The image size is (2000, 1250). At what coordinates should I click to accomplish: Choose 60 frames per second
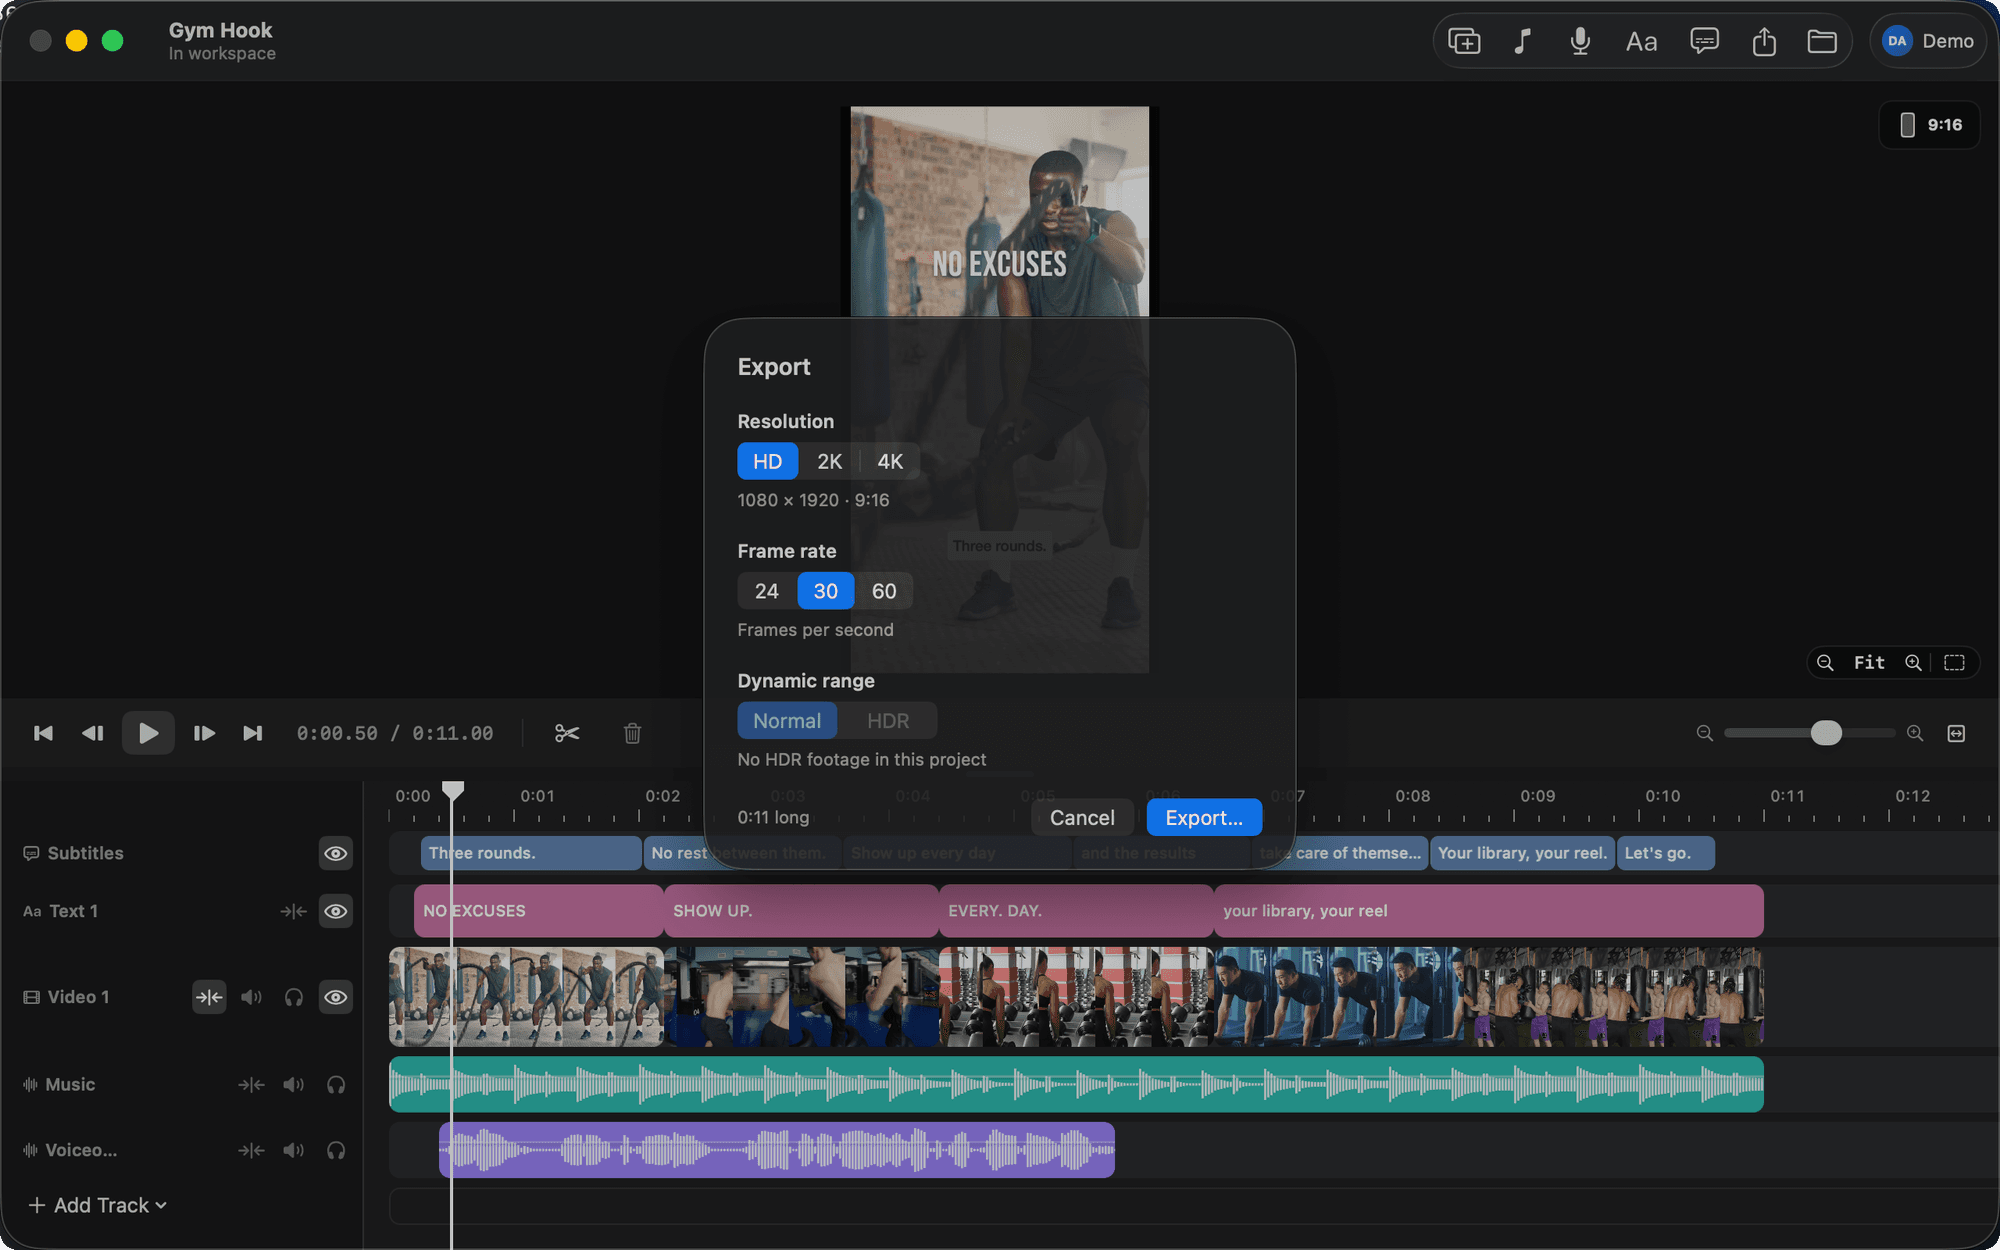[884, 591]
